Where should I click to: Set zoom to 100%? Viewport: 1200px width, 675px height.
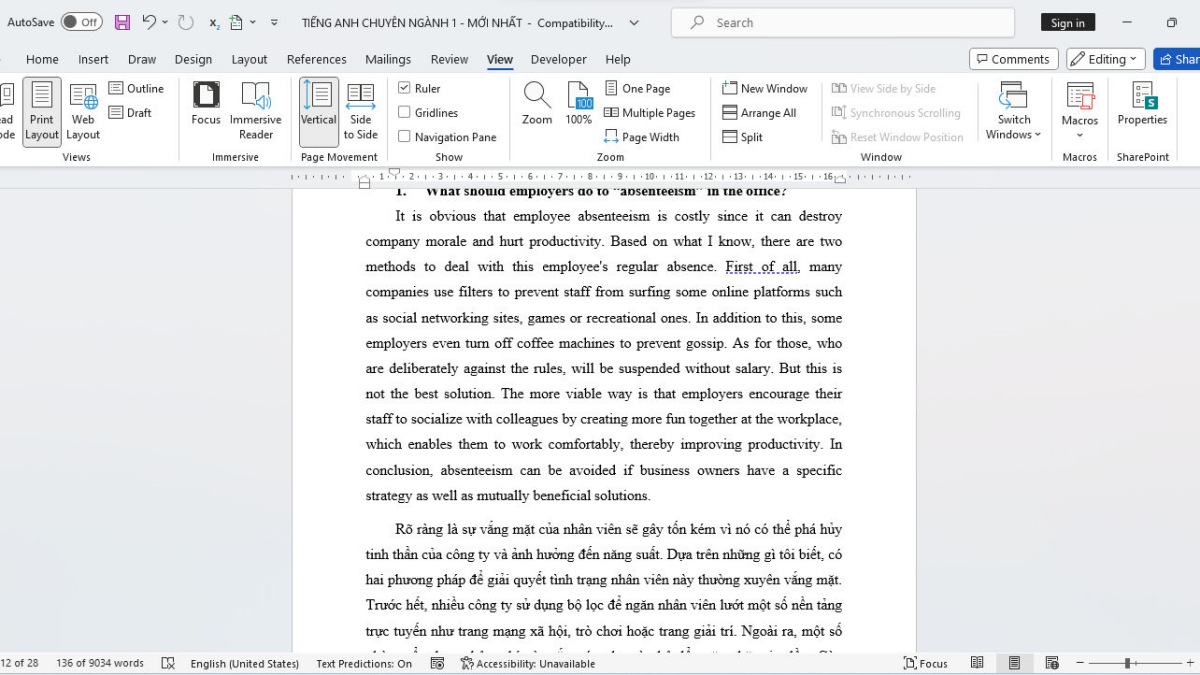580,105
